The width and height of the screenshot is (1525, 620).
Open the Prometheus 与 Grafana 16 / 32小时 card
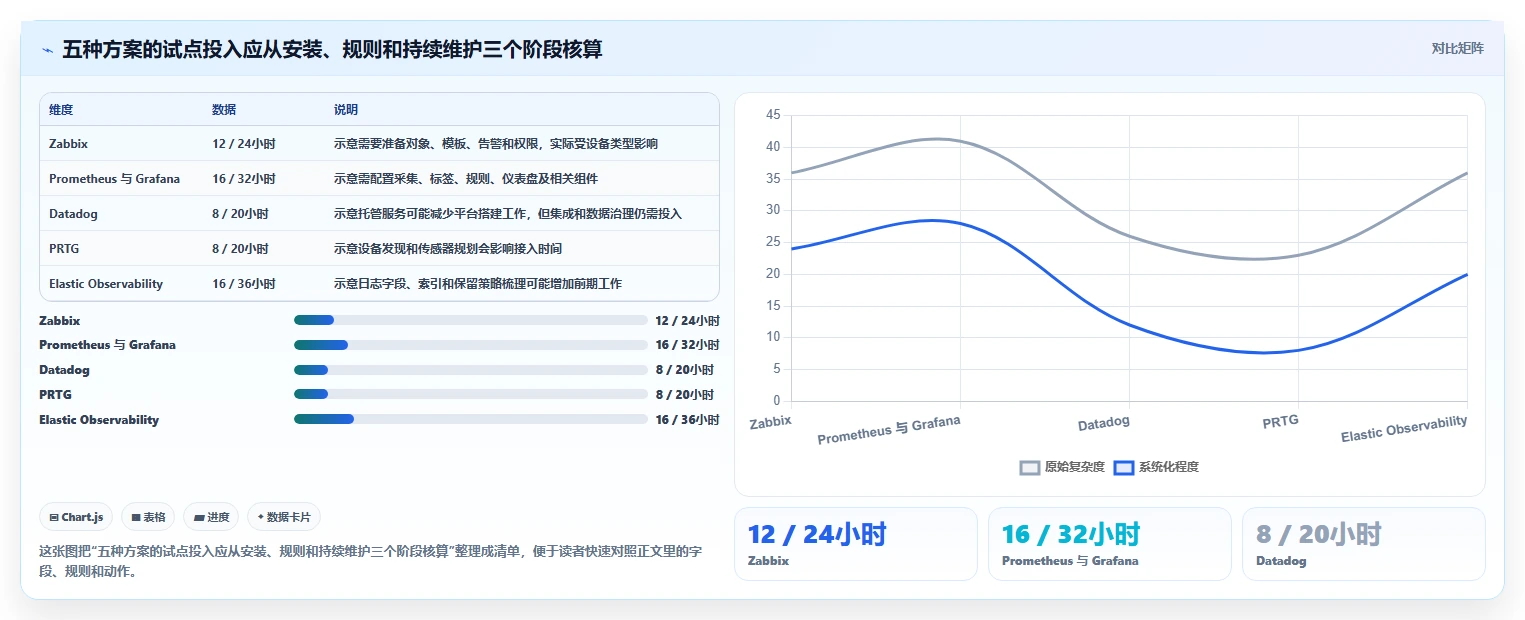(x=1109, y=544)
